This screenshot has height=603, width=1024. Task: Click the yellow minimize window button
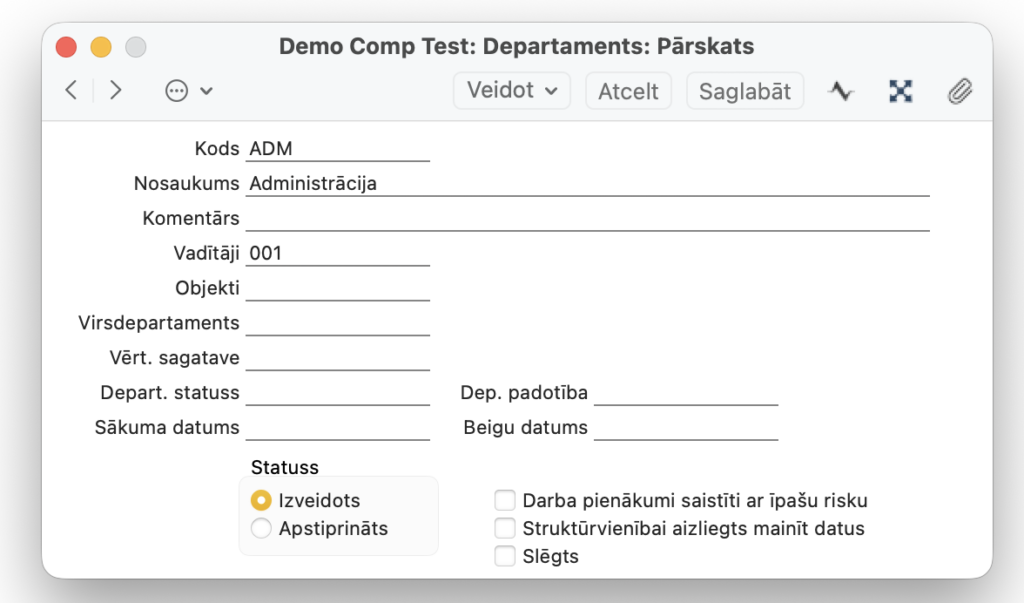[101, 47]
